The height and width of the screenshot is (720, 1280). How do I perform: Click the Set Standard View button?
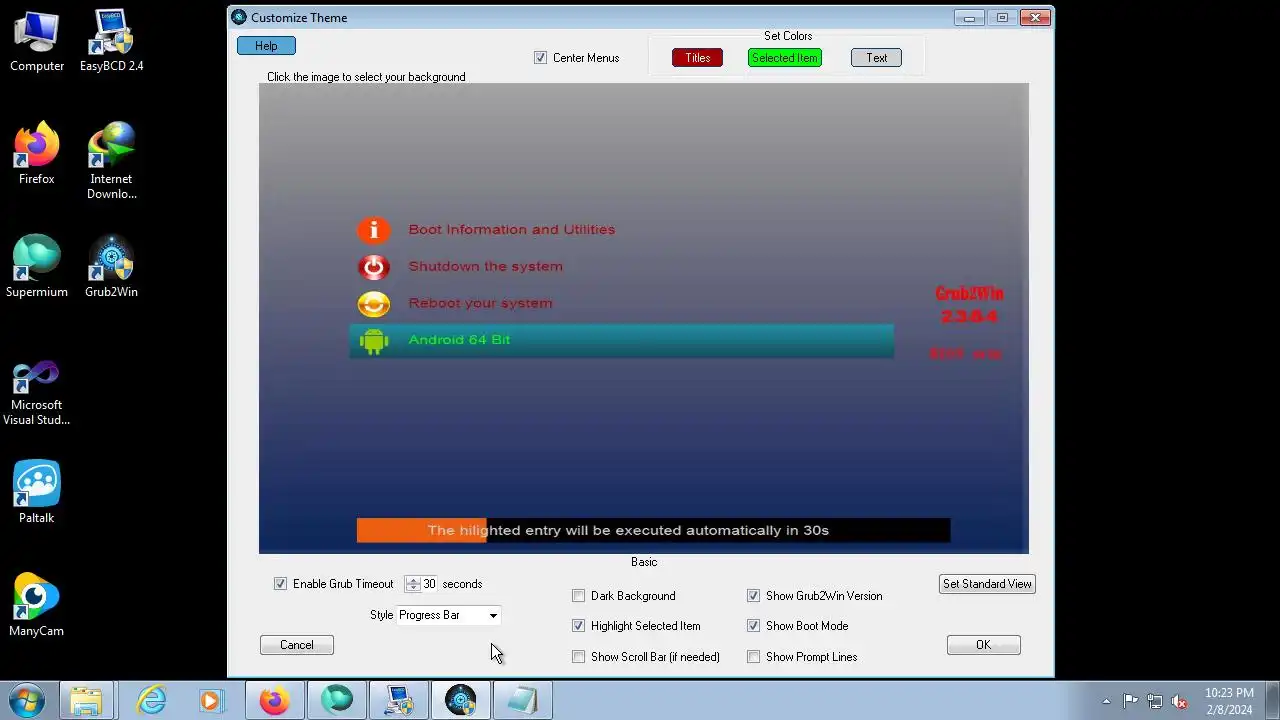coord(987,584)
